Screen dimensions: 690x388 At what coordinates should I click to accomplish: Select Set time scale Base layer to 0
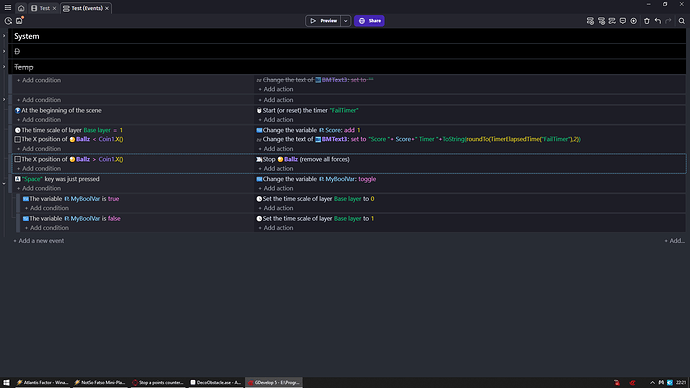point(316,199)
